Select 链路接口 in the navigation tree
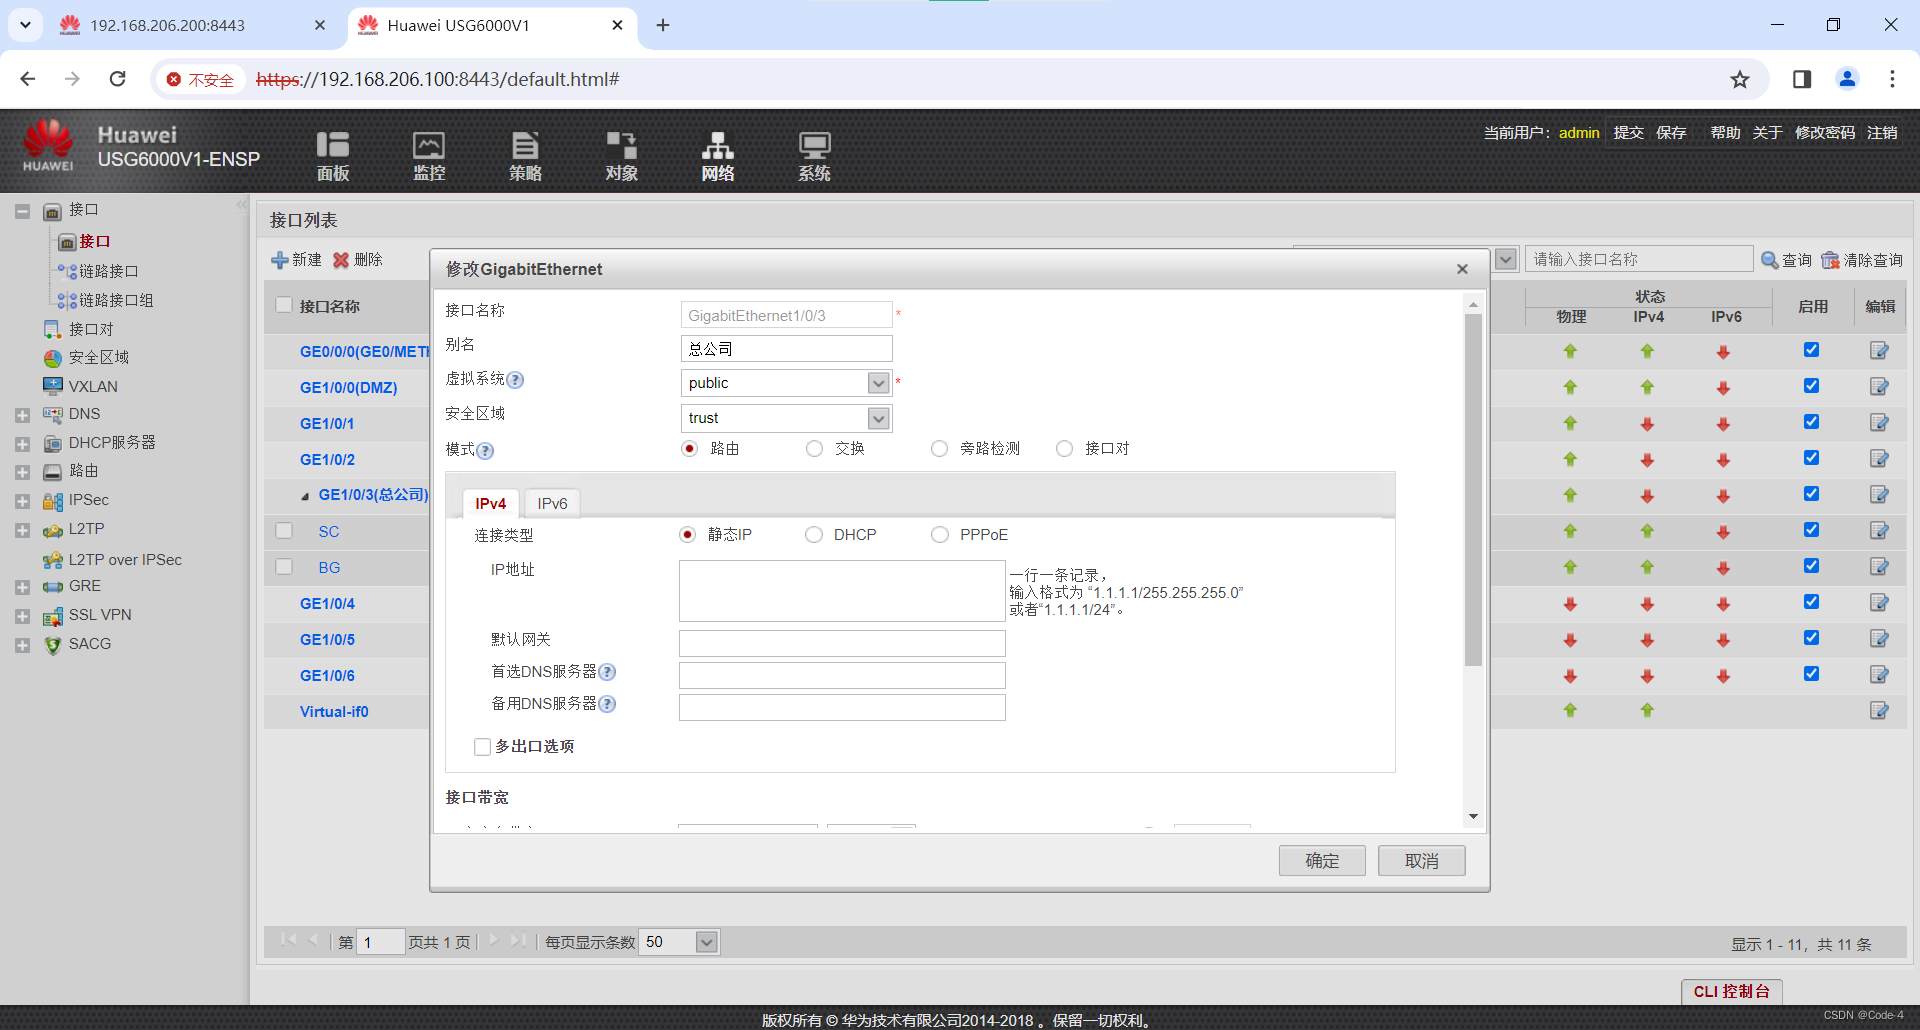The height and width of the screenshot is (1030, 1920). 109,272
